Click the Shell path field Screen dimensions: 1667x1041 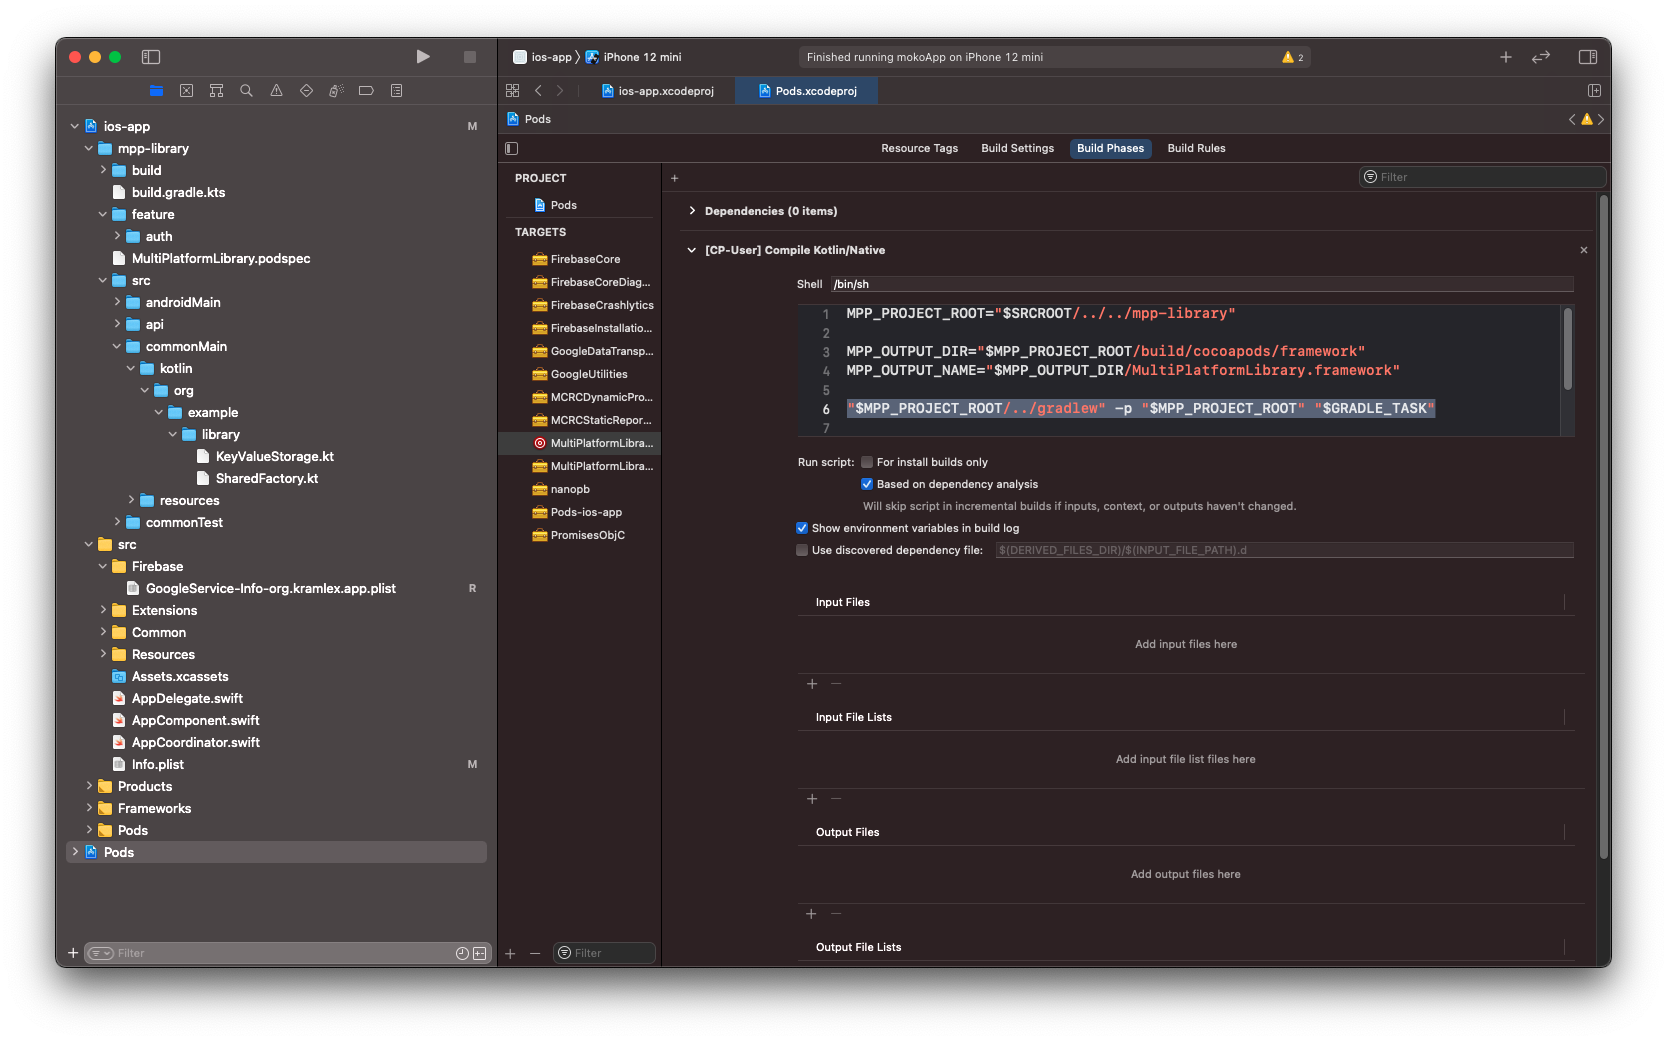(1202, 285)
